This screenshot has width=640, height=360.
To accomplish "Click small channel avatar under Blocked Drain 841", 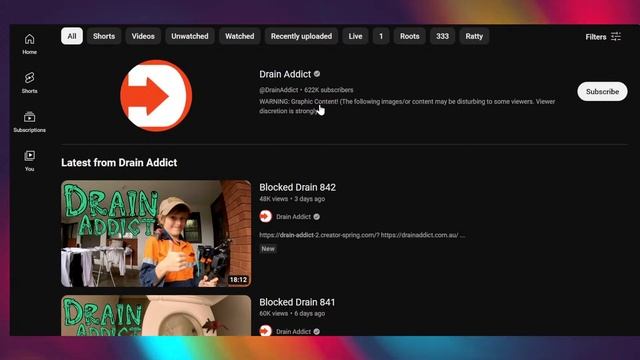I will 266,331.
